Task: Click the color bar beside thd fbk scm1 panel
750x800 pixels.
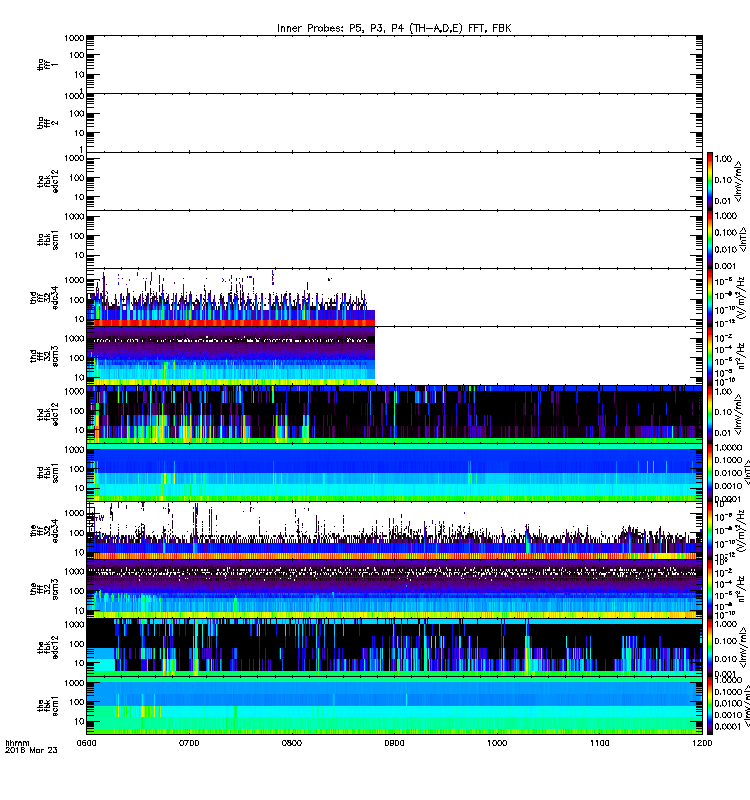Action: coord(710,472)
